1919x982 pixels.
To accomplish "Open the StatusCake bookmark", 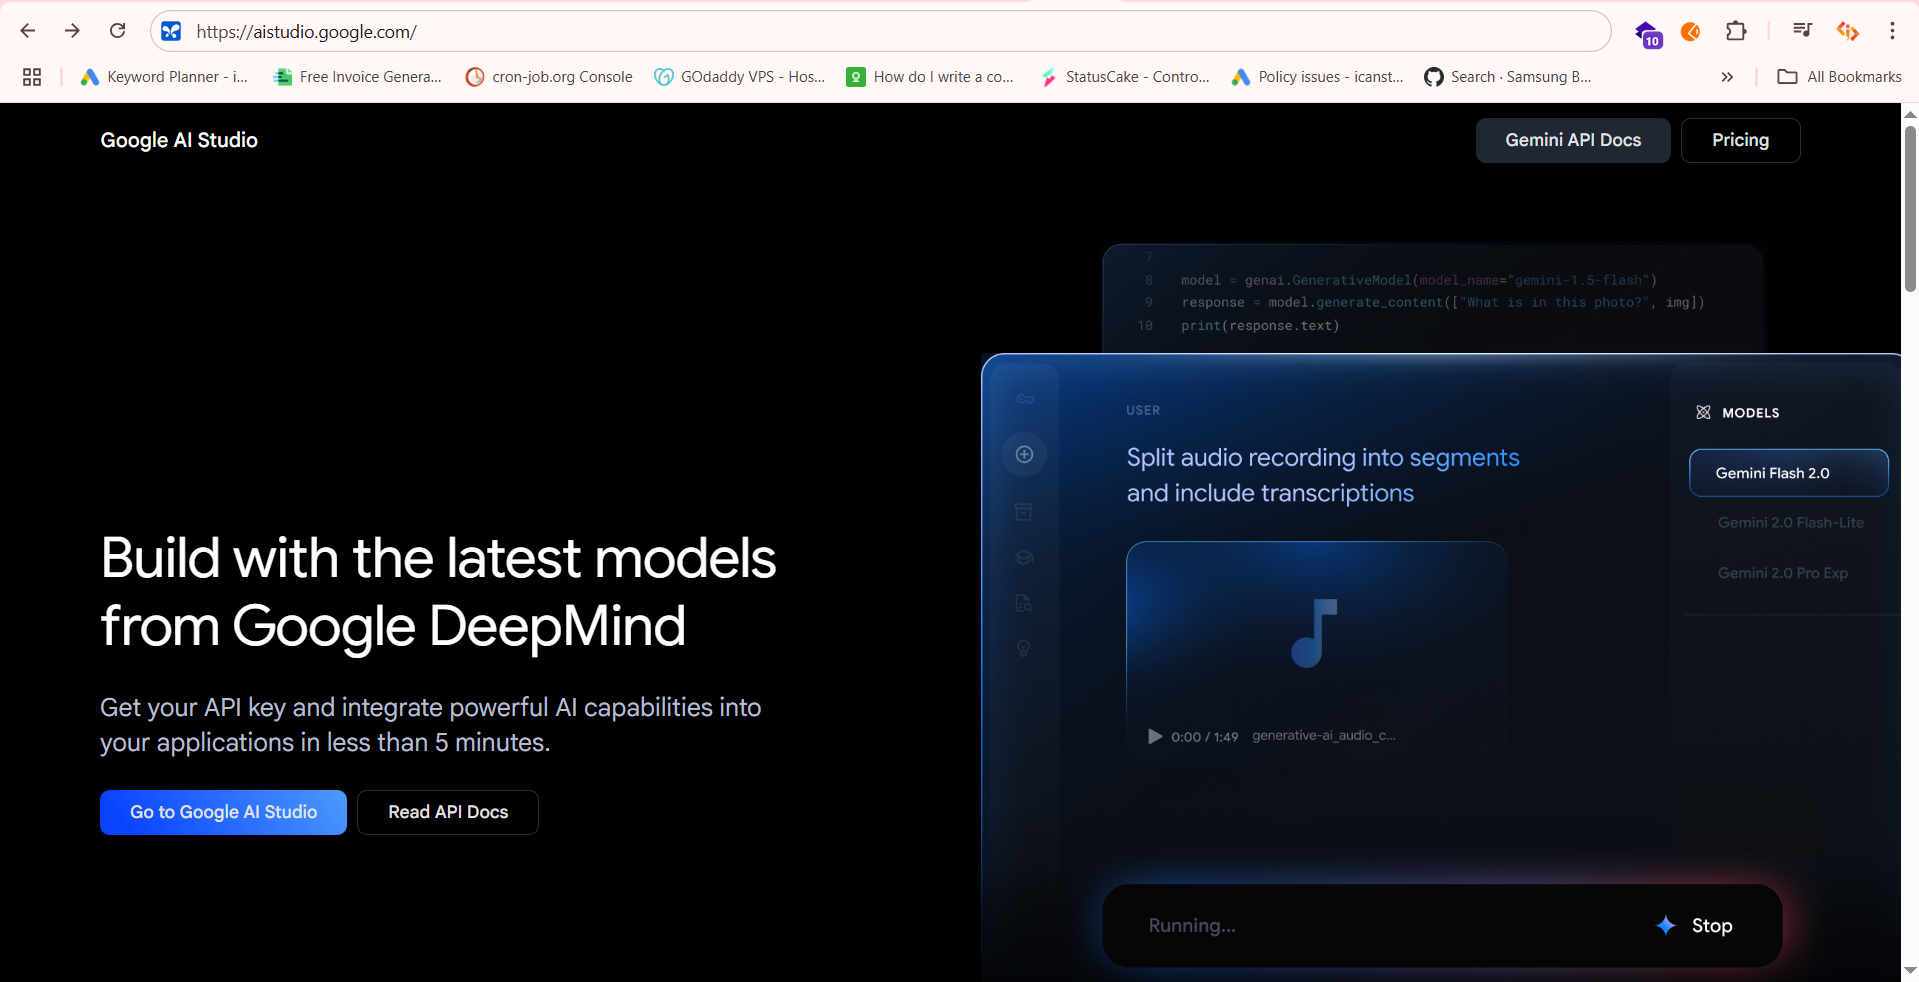I will point(1124,77).
